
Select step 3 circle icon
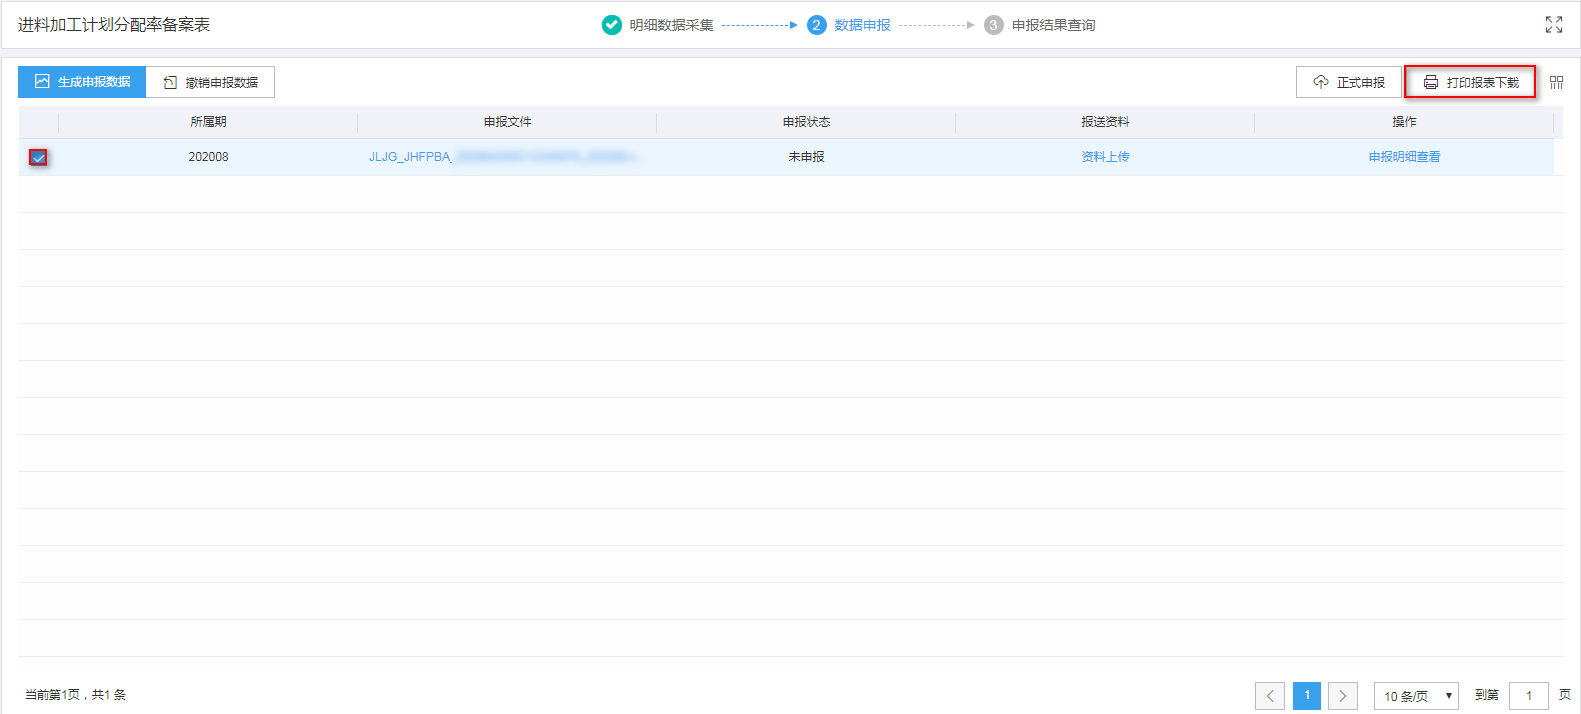[x=993, y=25]
